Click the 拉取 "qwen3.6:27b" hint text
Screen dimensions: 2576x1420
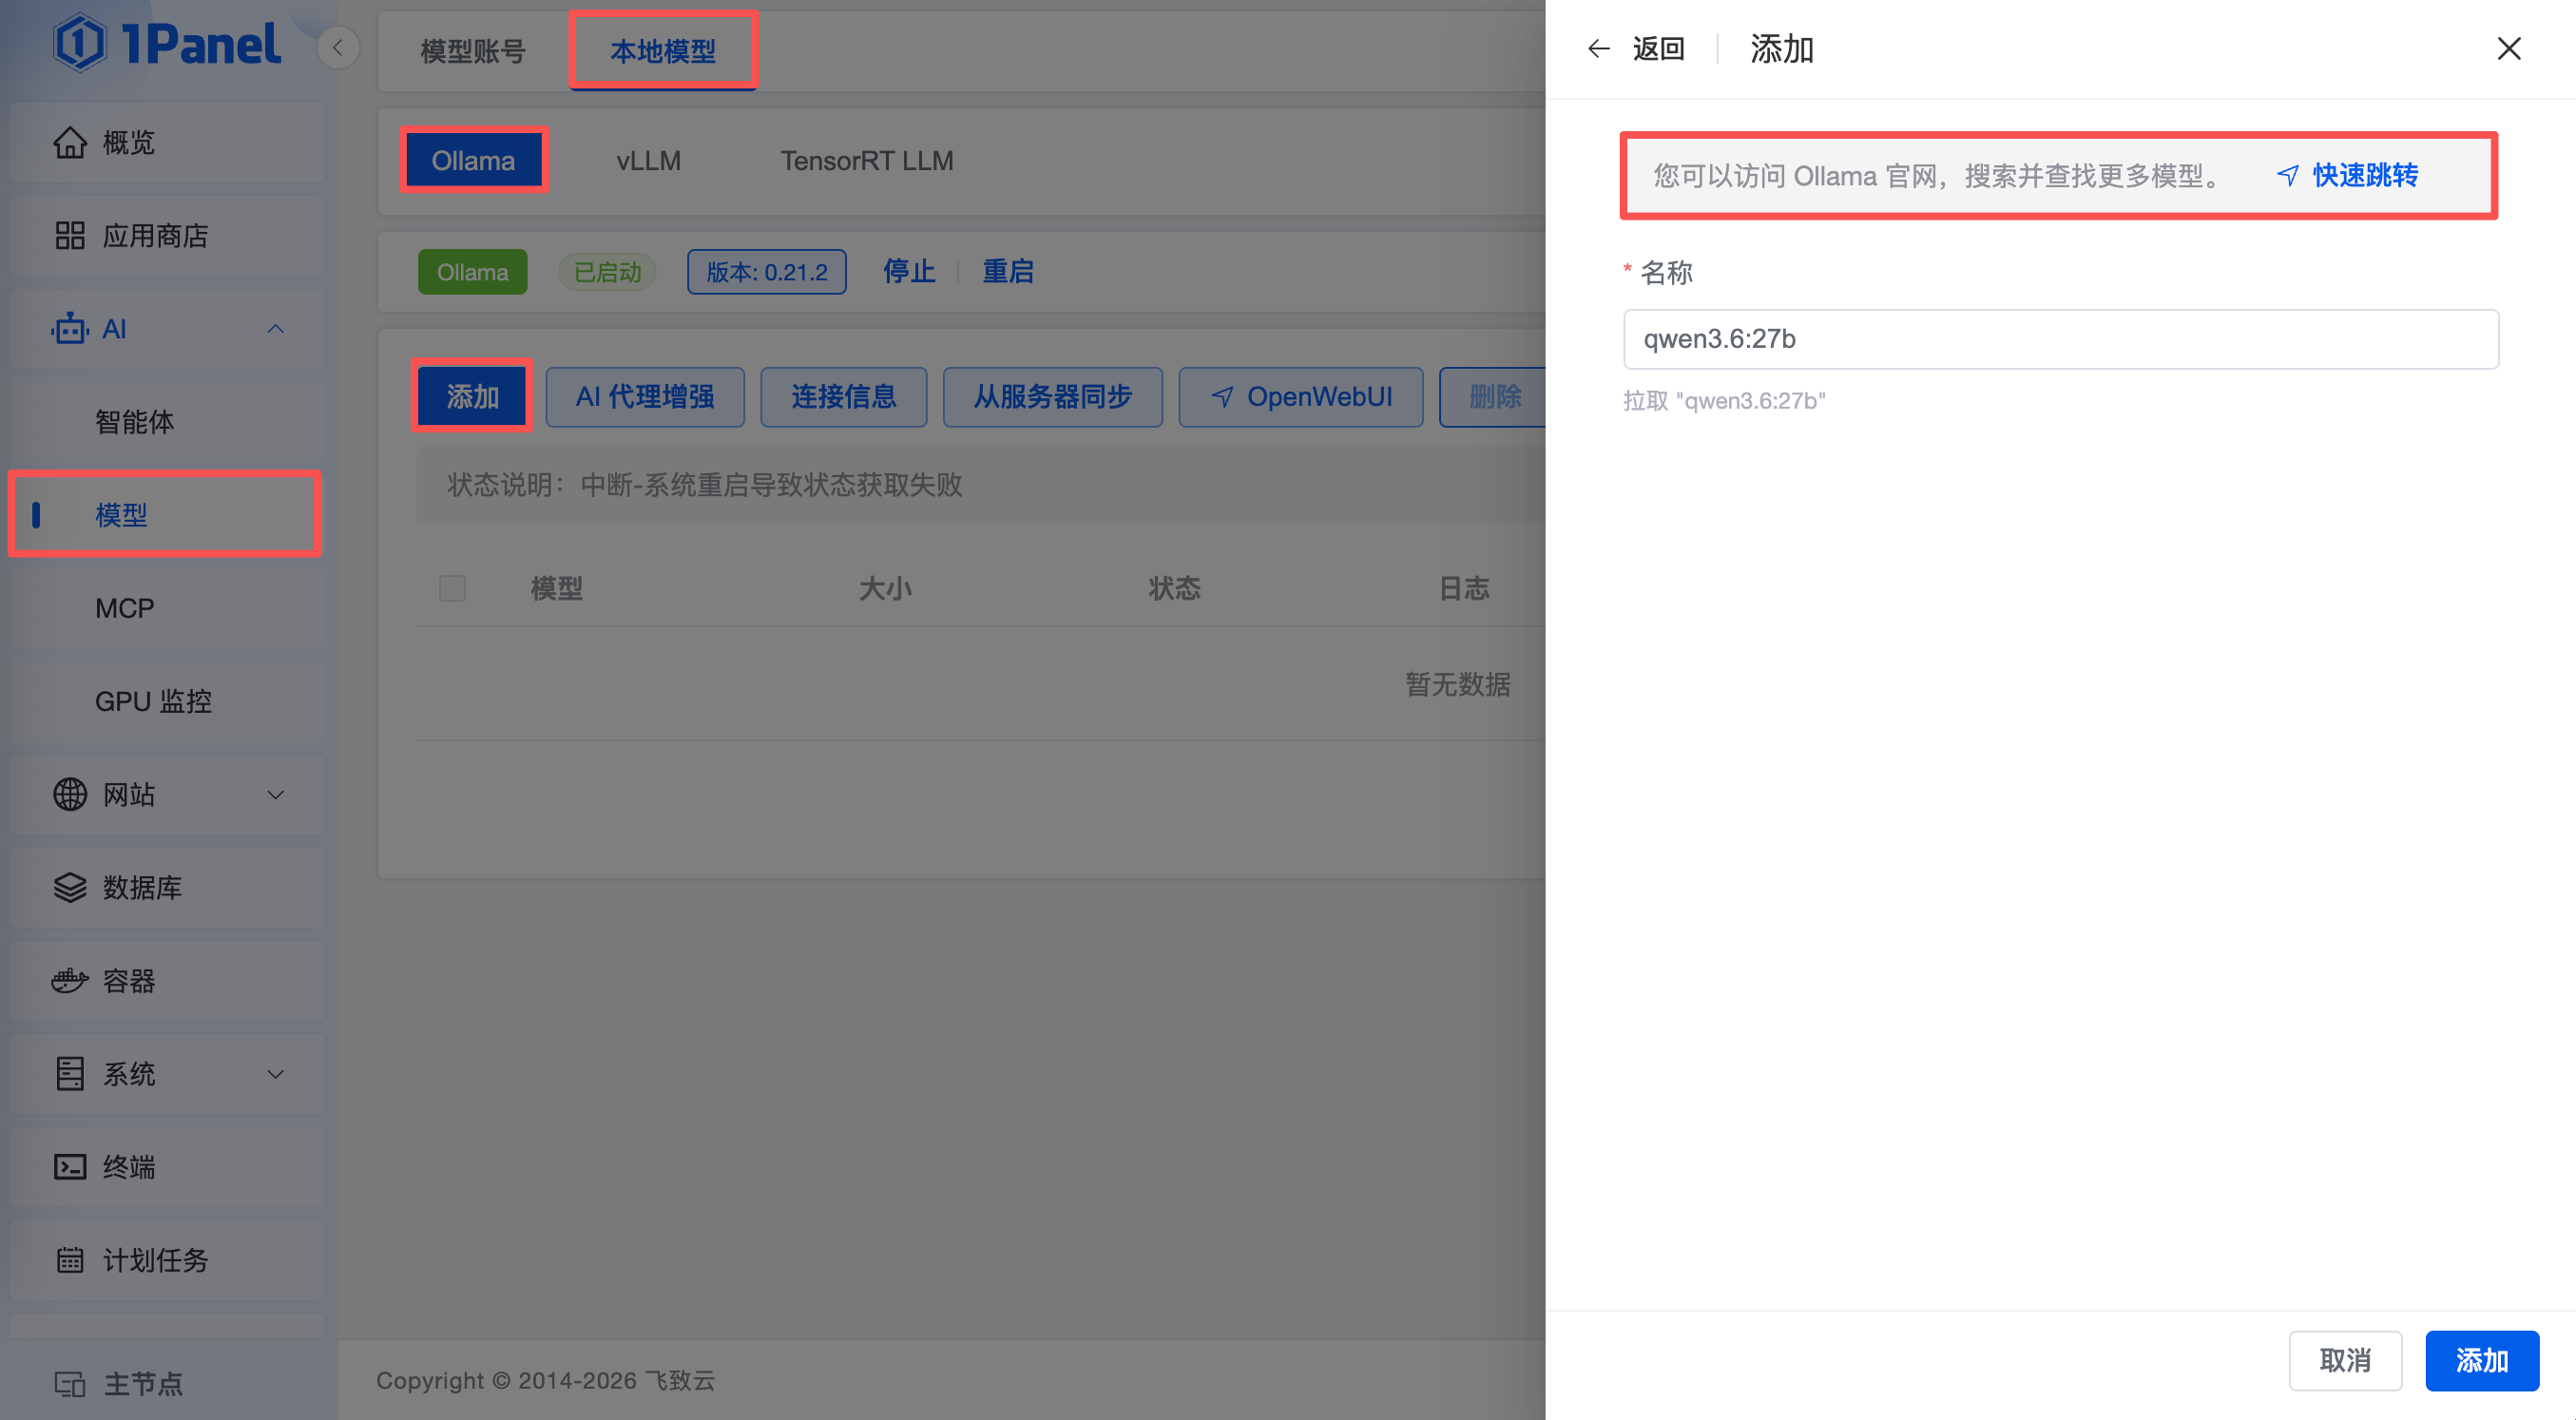[x=1724, y=401]
